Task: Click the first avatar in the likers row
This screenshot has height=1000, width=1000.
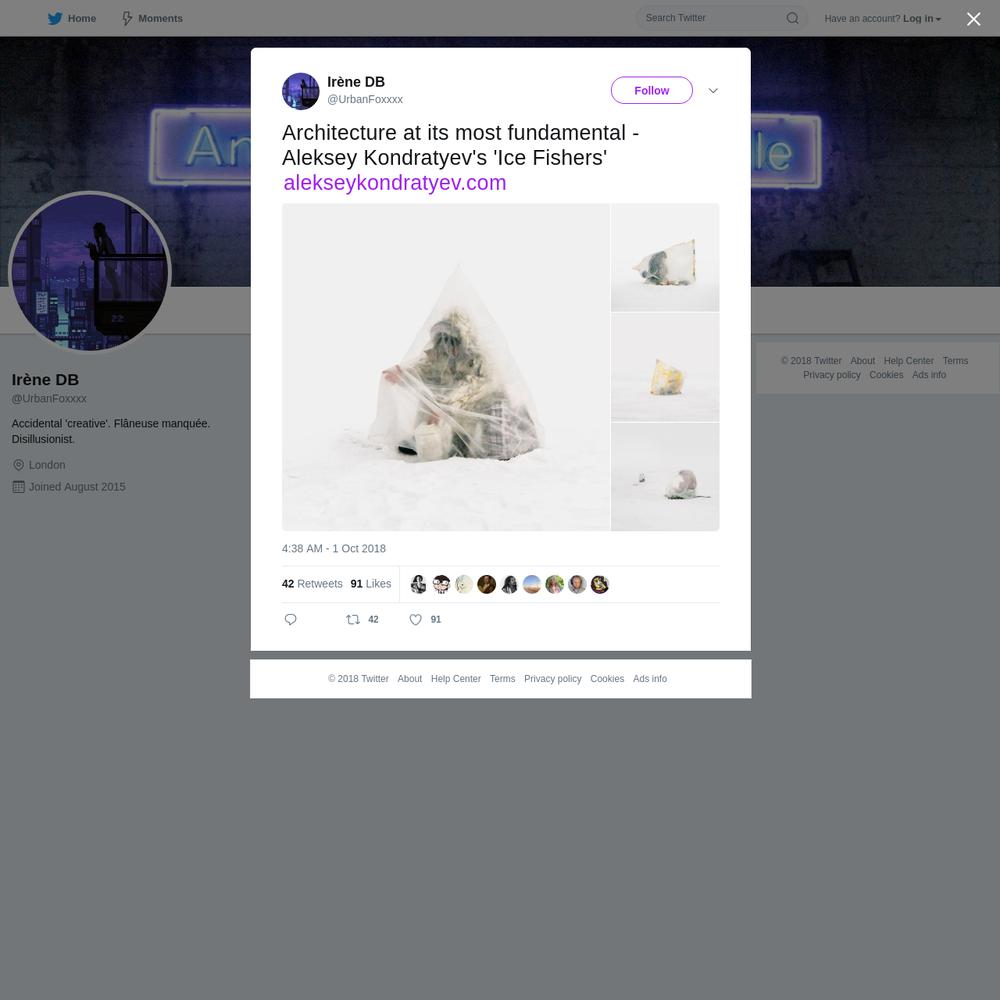Action: tap(418, 584)
